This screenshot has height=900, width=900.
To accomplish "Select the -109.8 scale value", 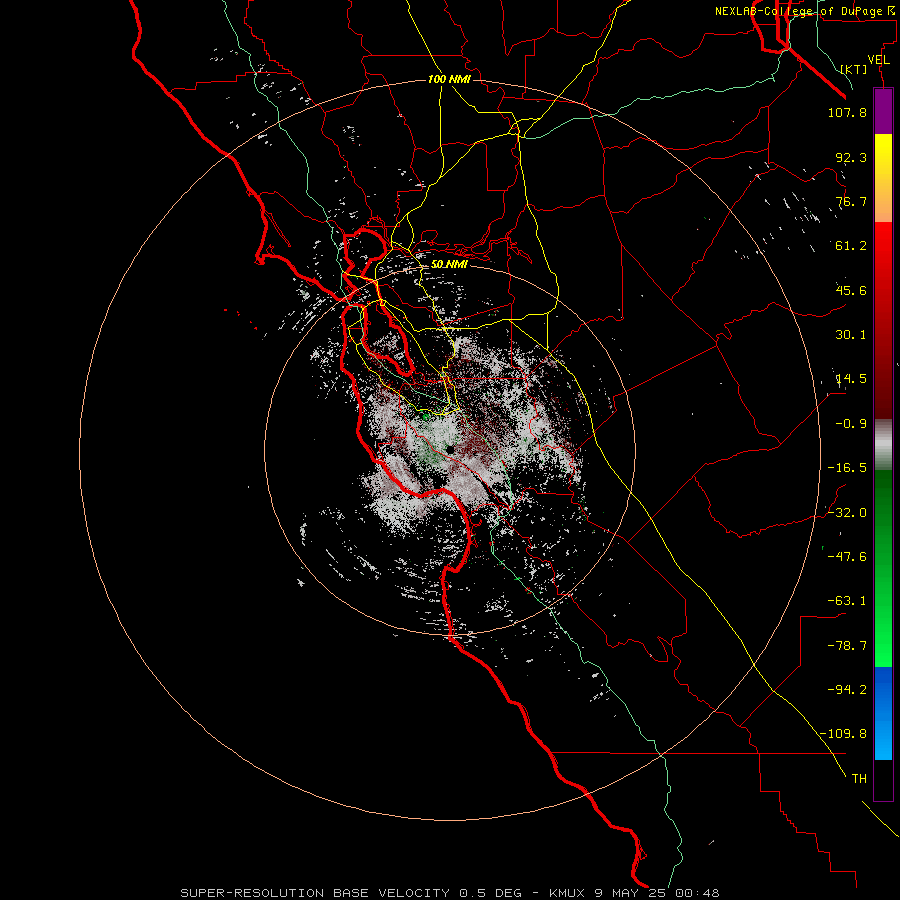I will (843, 734).
